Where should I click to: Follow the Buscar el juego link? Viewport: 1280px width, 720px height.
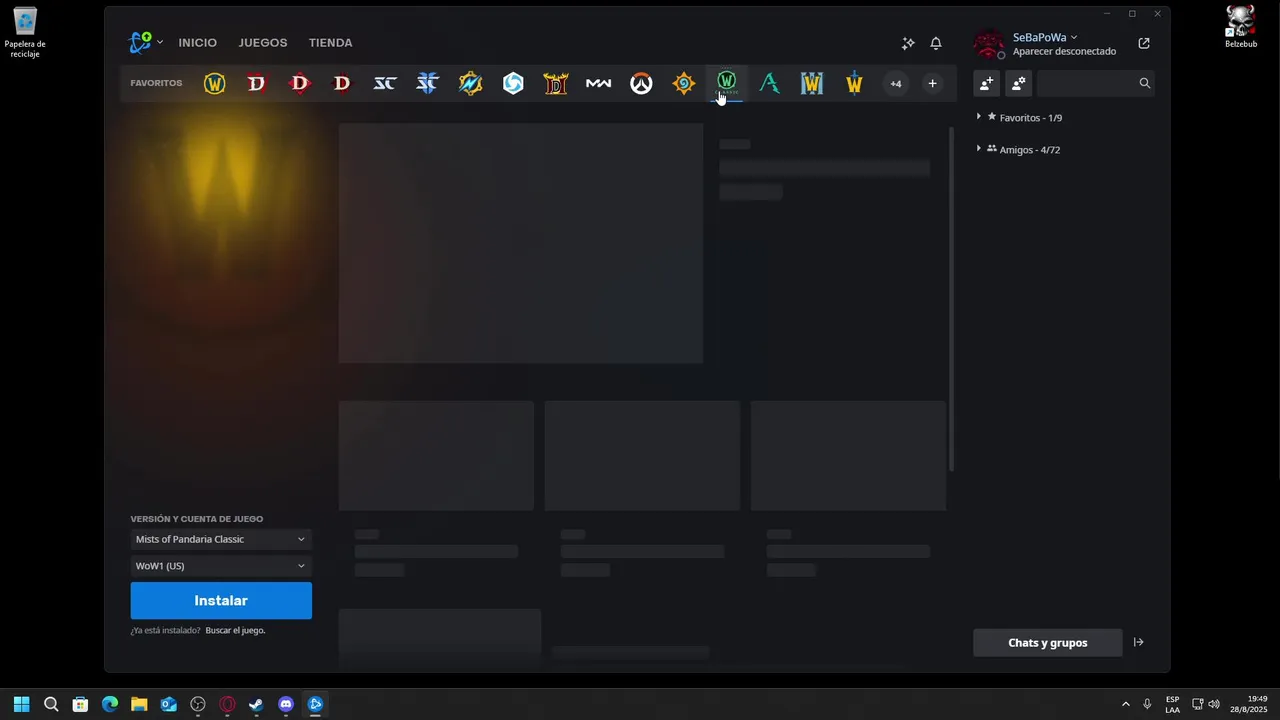pos(235,631)
